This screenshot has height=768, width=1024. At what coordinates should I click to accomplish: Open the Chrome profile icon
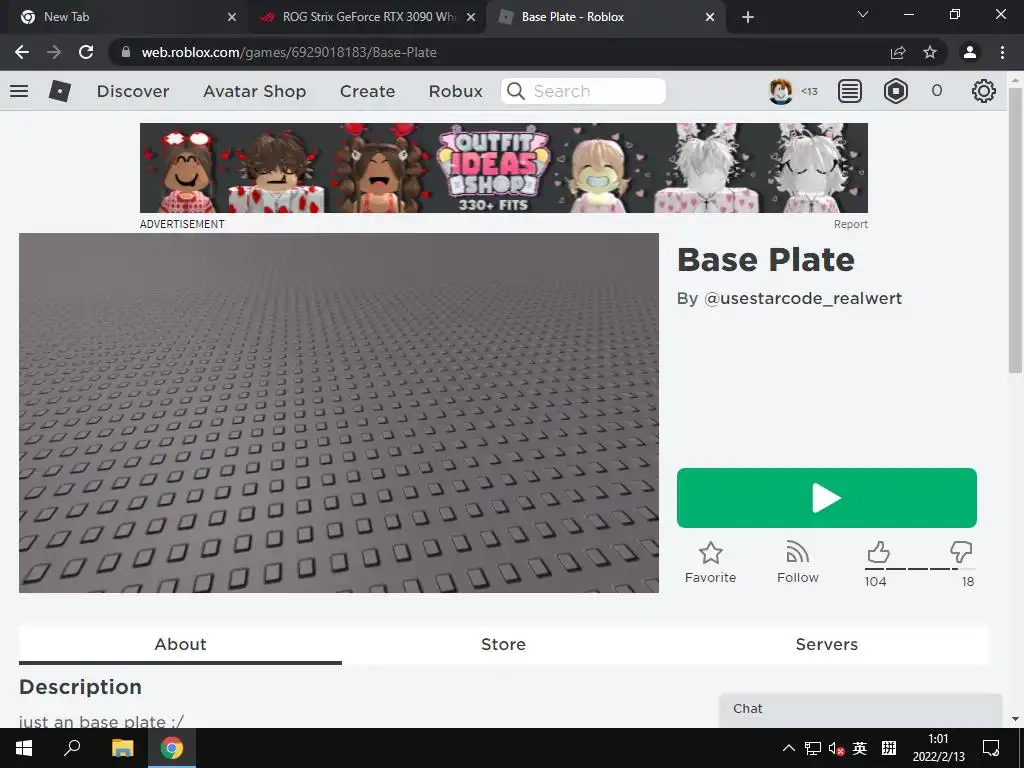tap(970, 52)
